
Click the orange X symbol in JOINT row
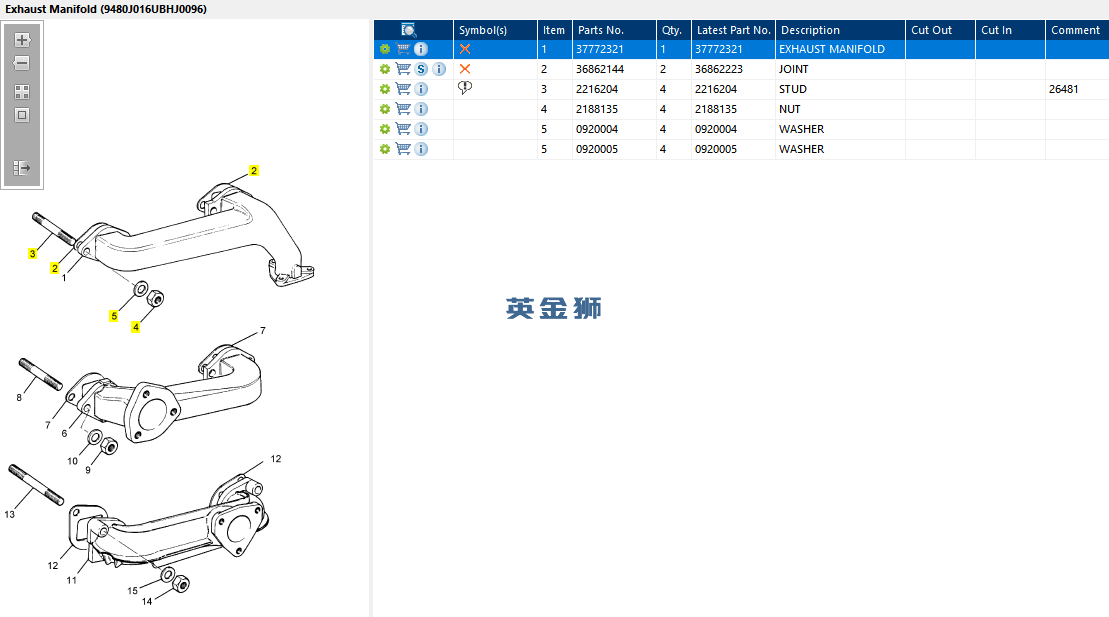tap(465, 69)
